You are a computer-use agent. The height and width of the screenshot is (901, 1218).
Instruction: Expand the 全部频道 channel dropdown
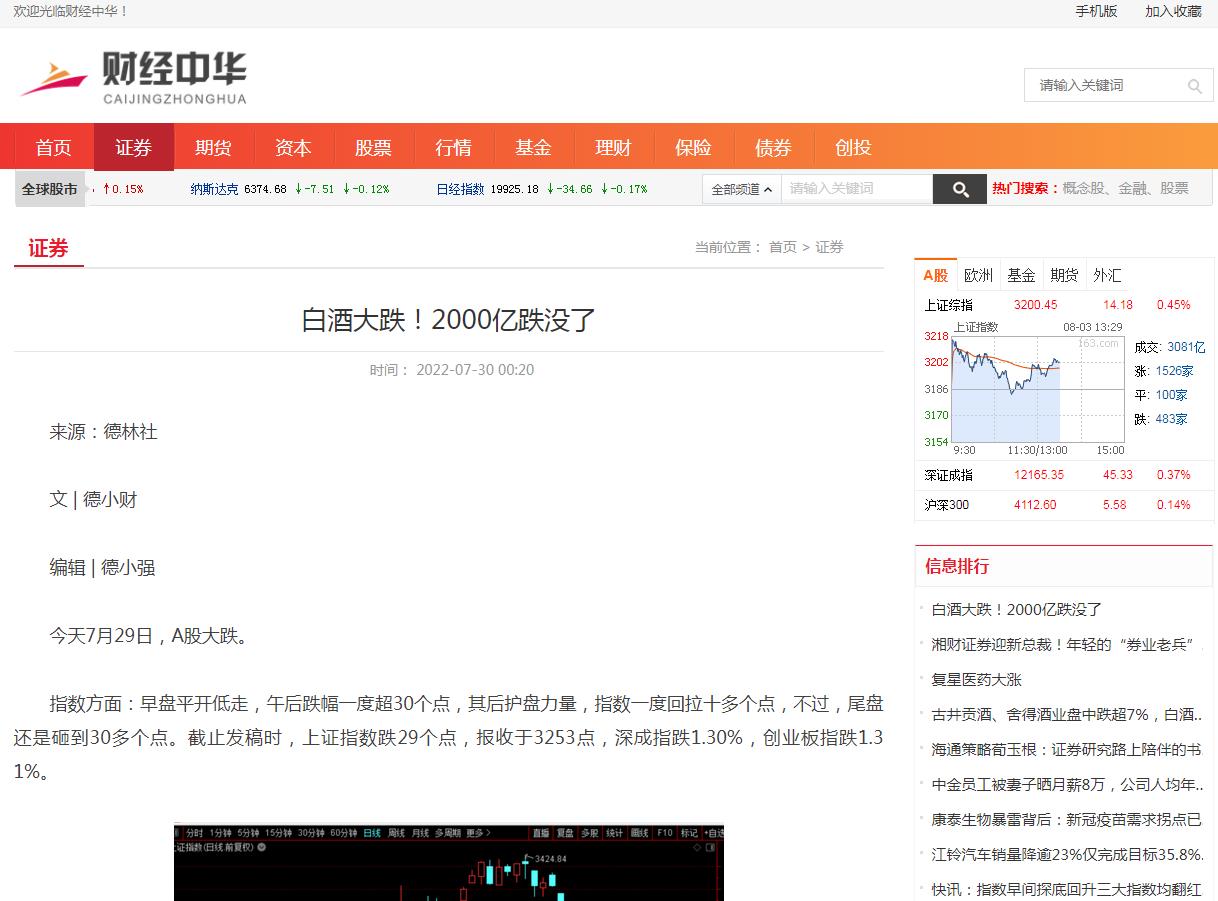tap(741, 189)
